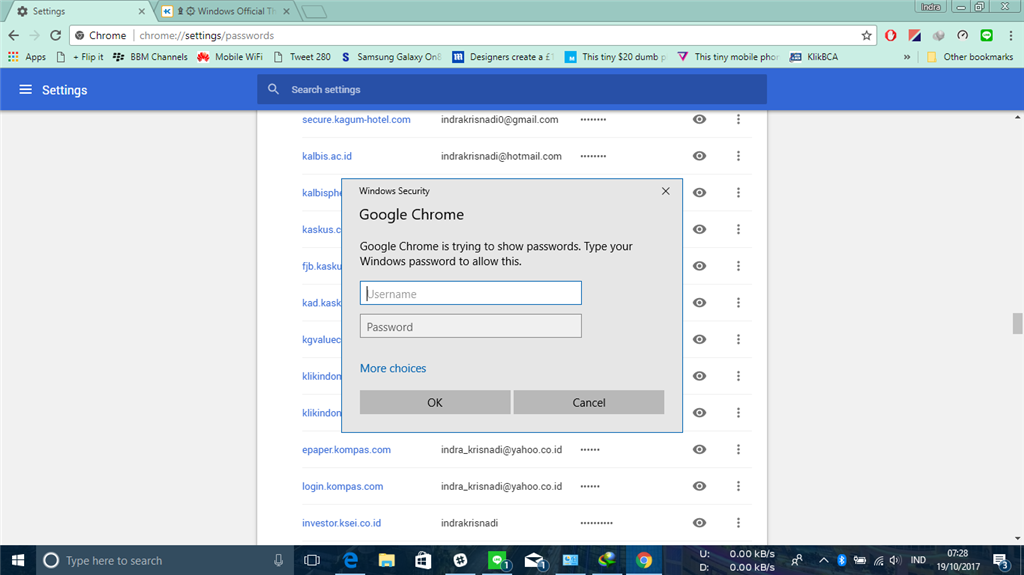Show password for login.kompas.com
The width and height of the screenshot is (1024, 575).
coord(699,485)
